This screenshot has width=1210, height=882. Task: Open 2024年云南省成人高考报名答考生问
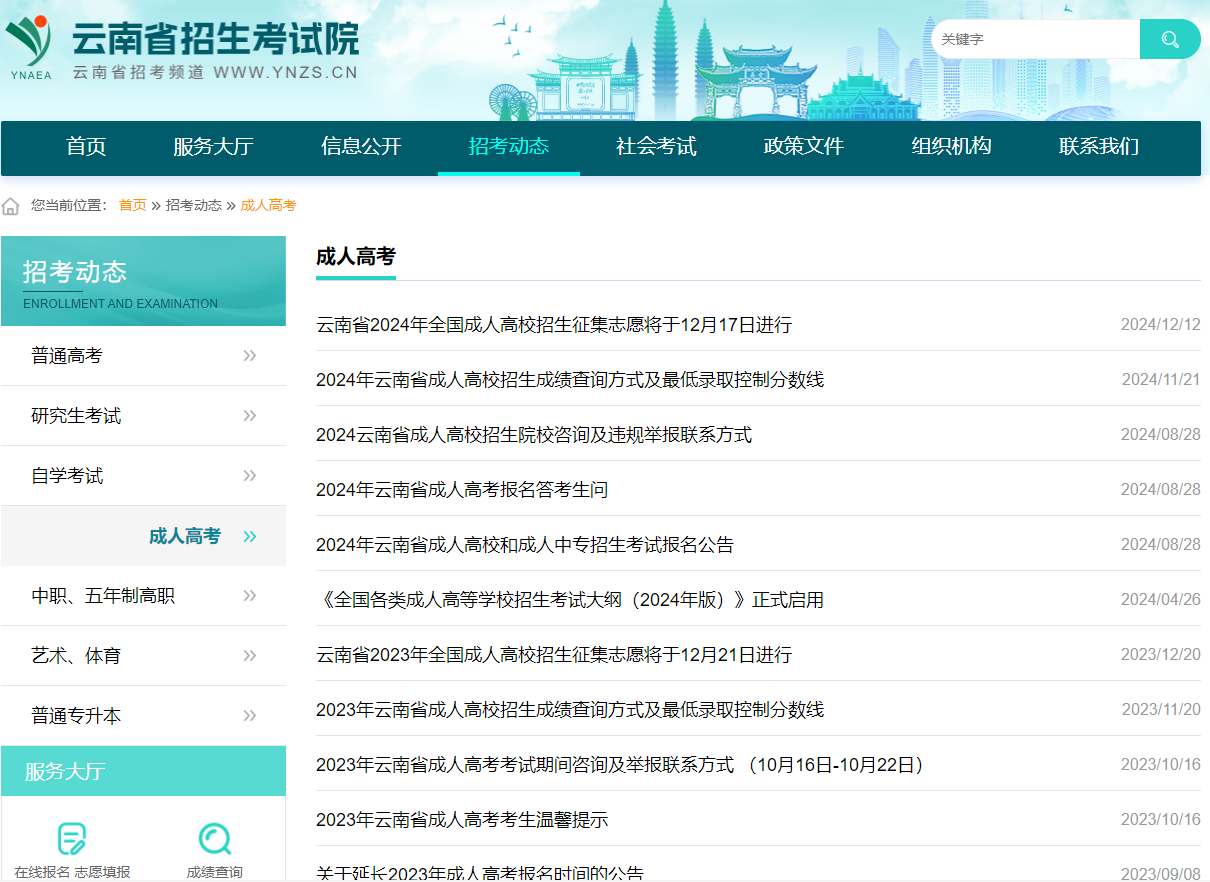[463, 489]
